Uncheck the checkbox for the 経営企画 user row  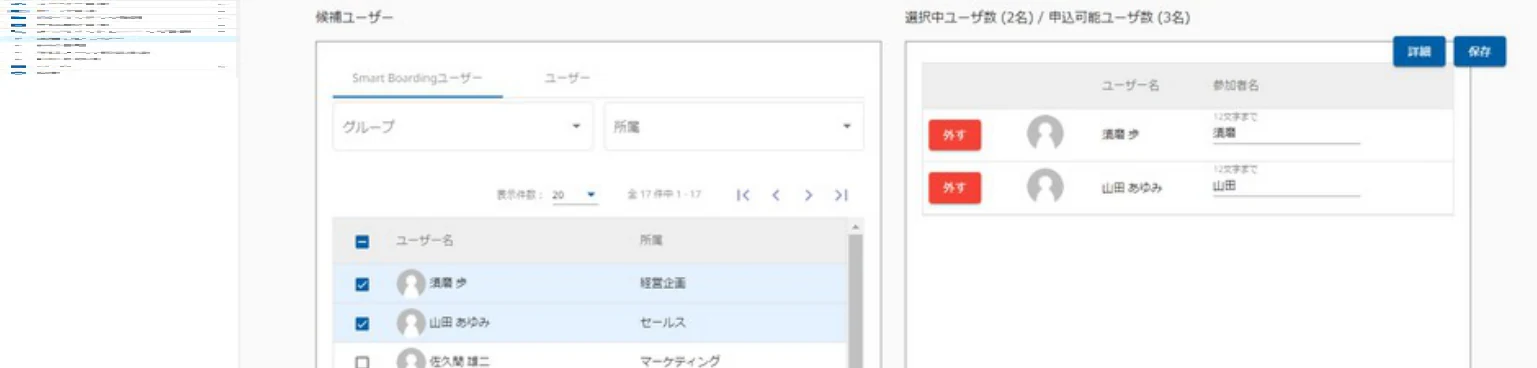(x=362, y=284)
